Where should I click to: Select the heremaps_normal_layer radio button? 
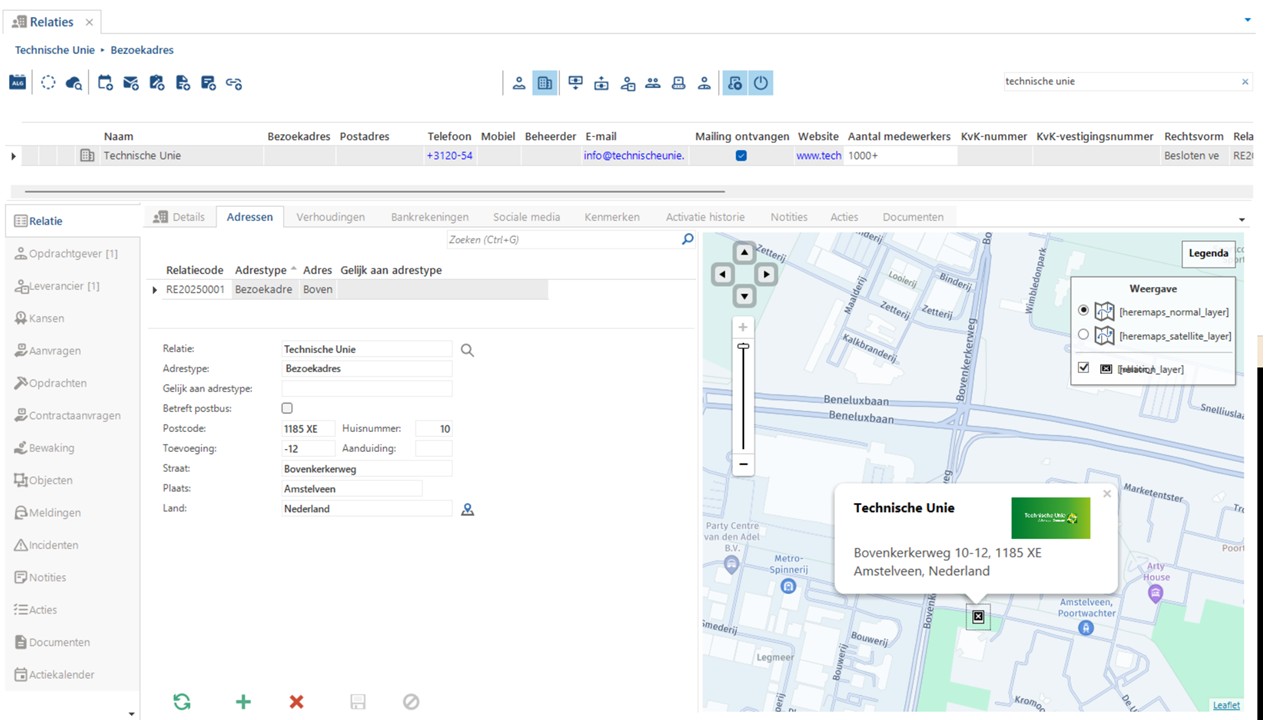point(1083,311)
